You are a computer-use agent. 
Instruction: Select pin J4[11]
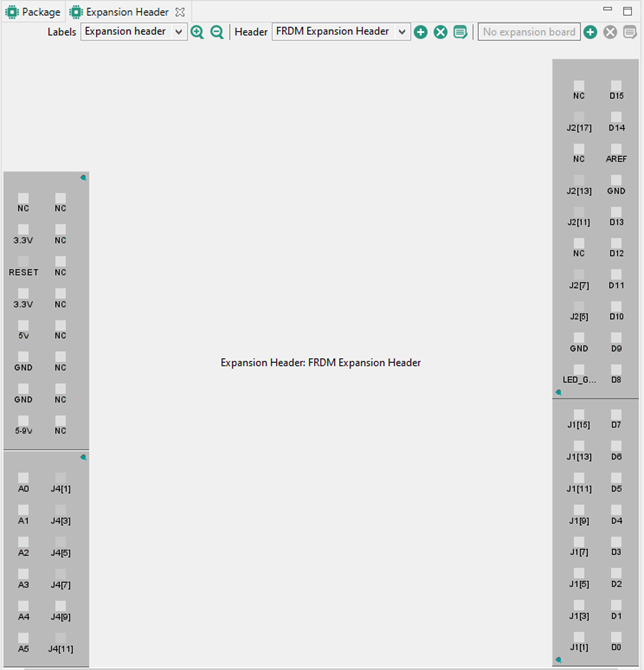(61, 638)
